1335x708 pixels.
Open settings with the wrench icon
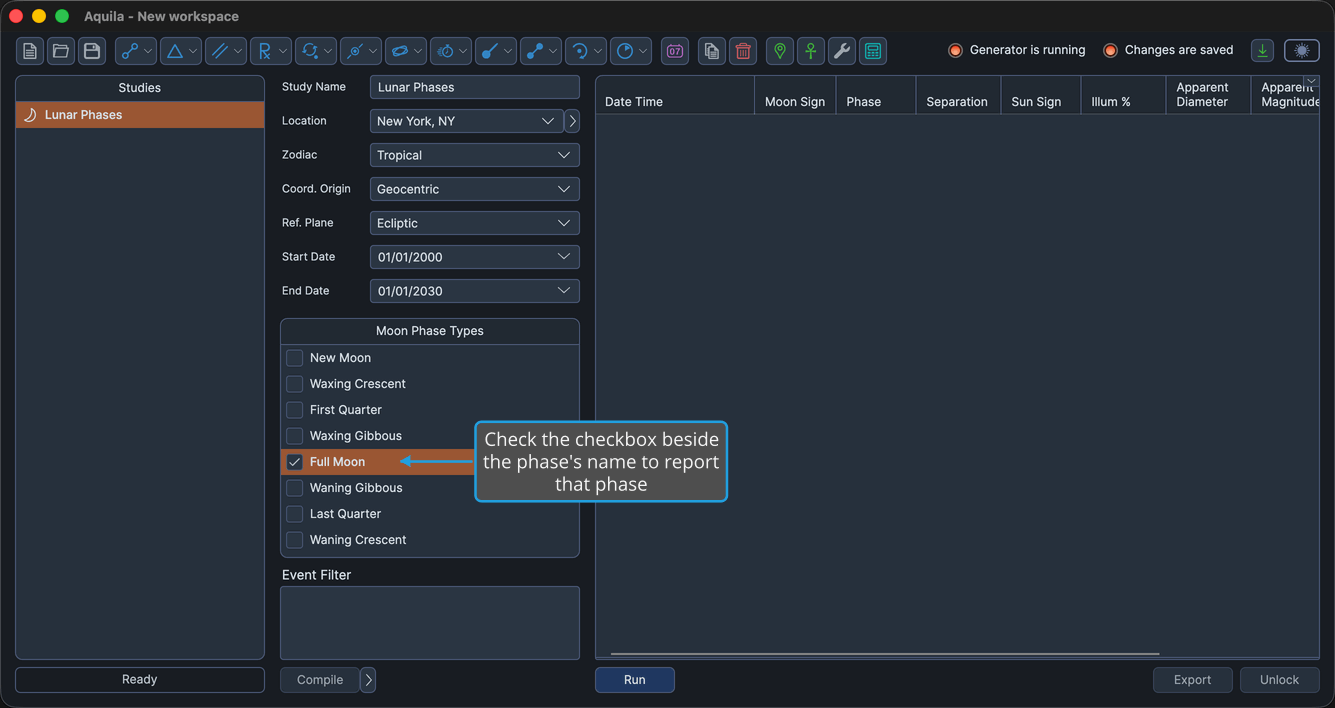coord(842,51)
